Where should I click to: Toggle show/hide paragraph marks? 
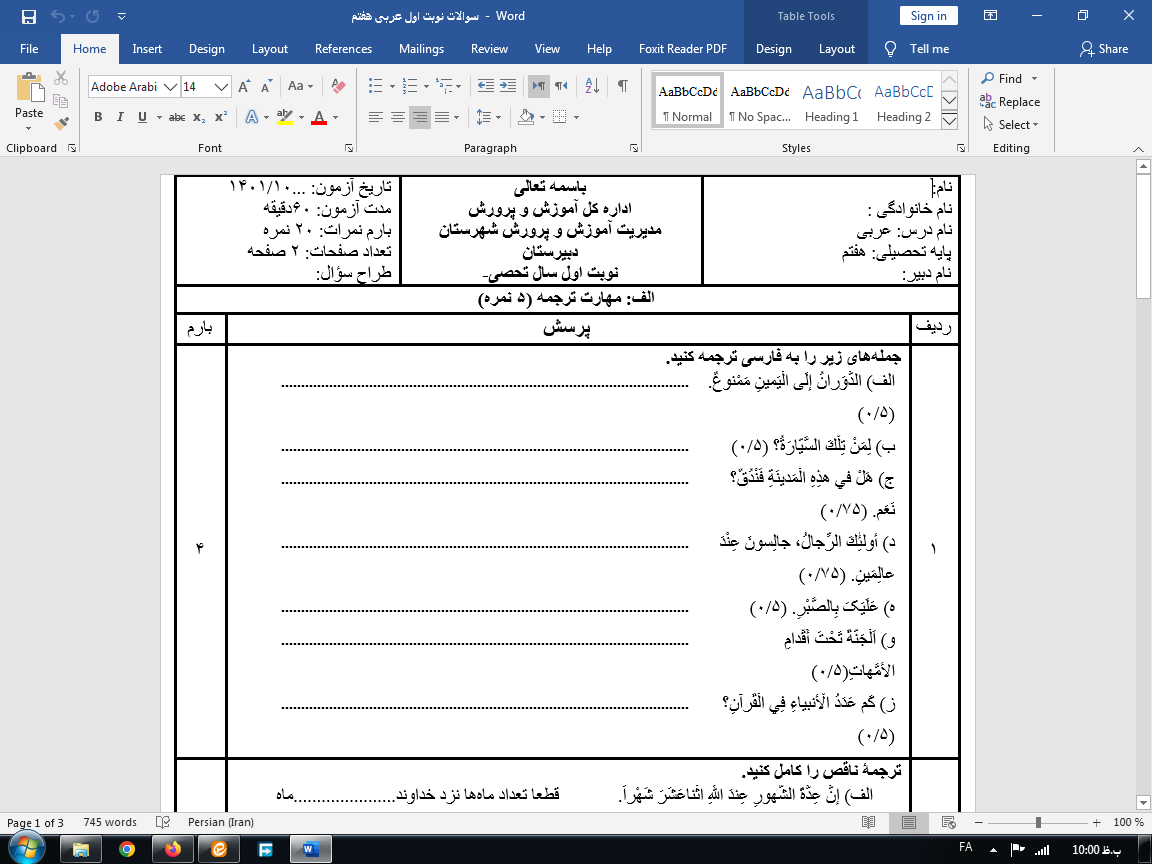(x=623, y=86)
